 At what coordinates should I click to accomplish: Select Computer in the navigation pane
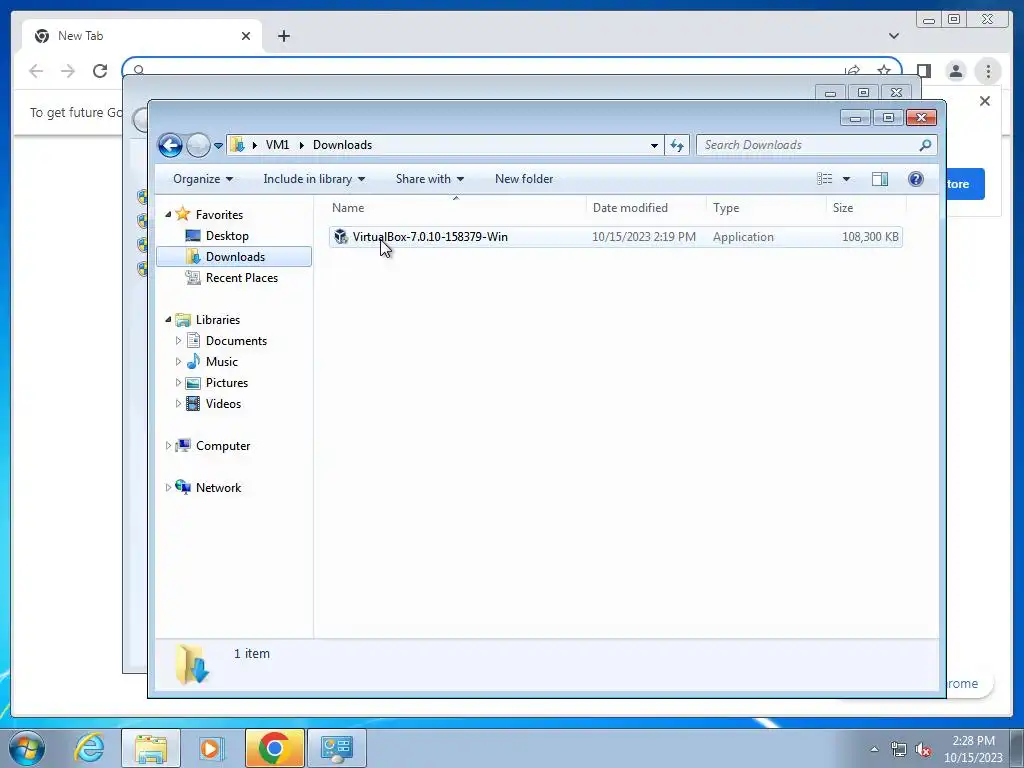223,445
